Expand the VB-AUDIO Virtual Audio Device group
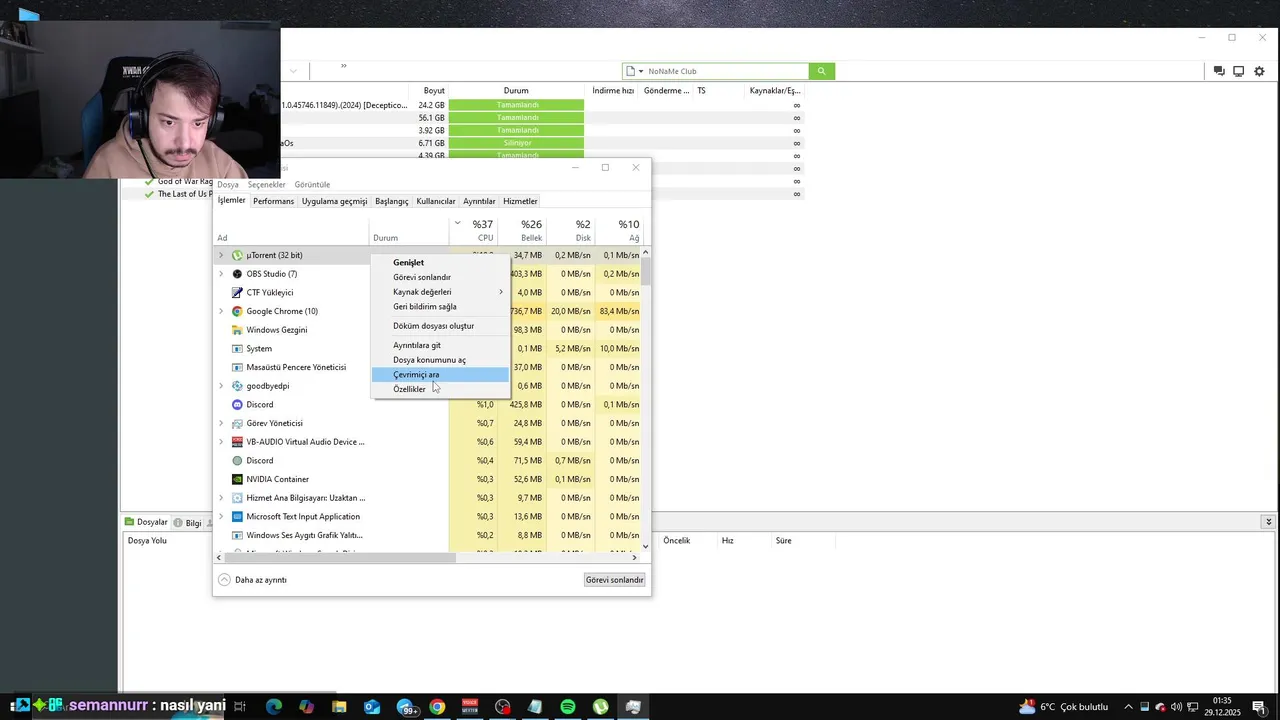1280x720 pixels. tap(221, 442)
